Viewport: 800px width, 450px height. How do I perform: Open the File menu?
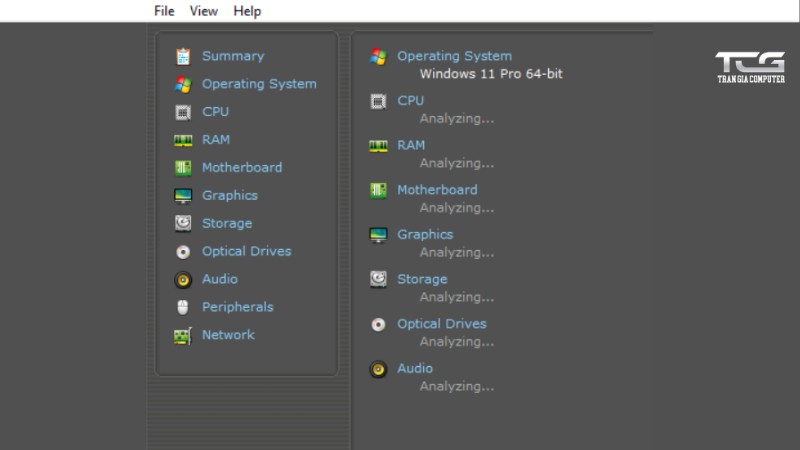164,11
